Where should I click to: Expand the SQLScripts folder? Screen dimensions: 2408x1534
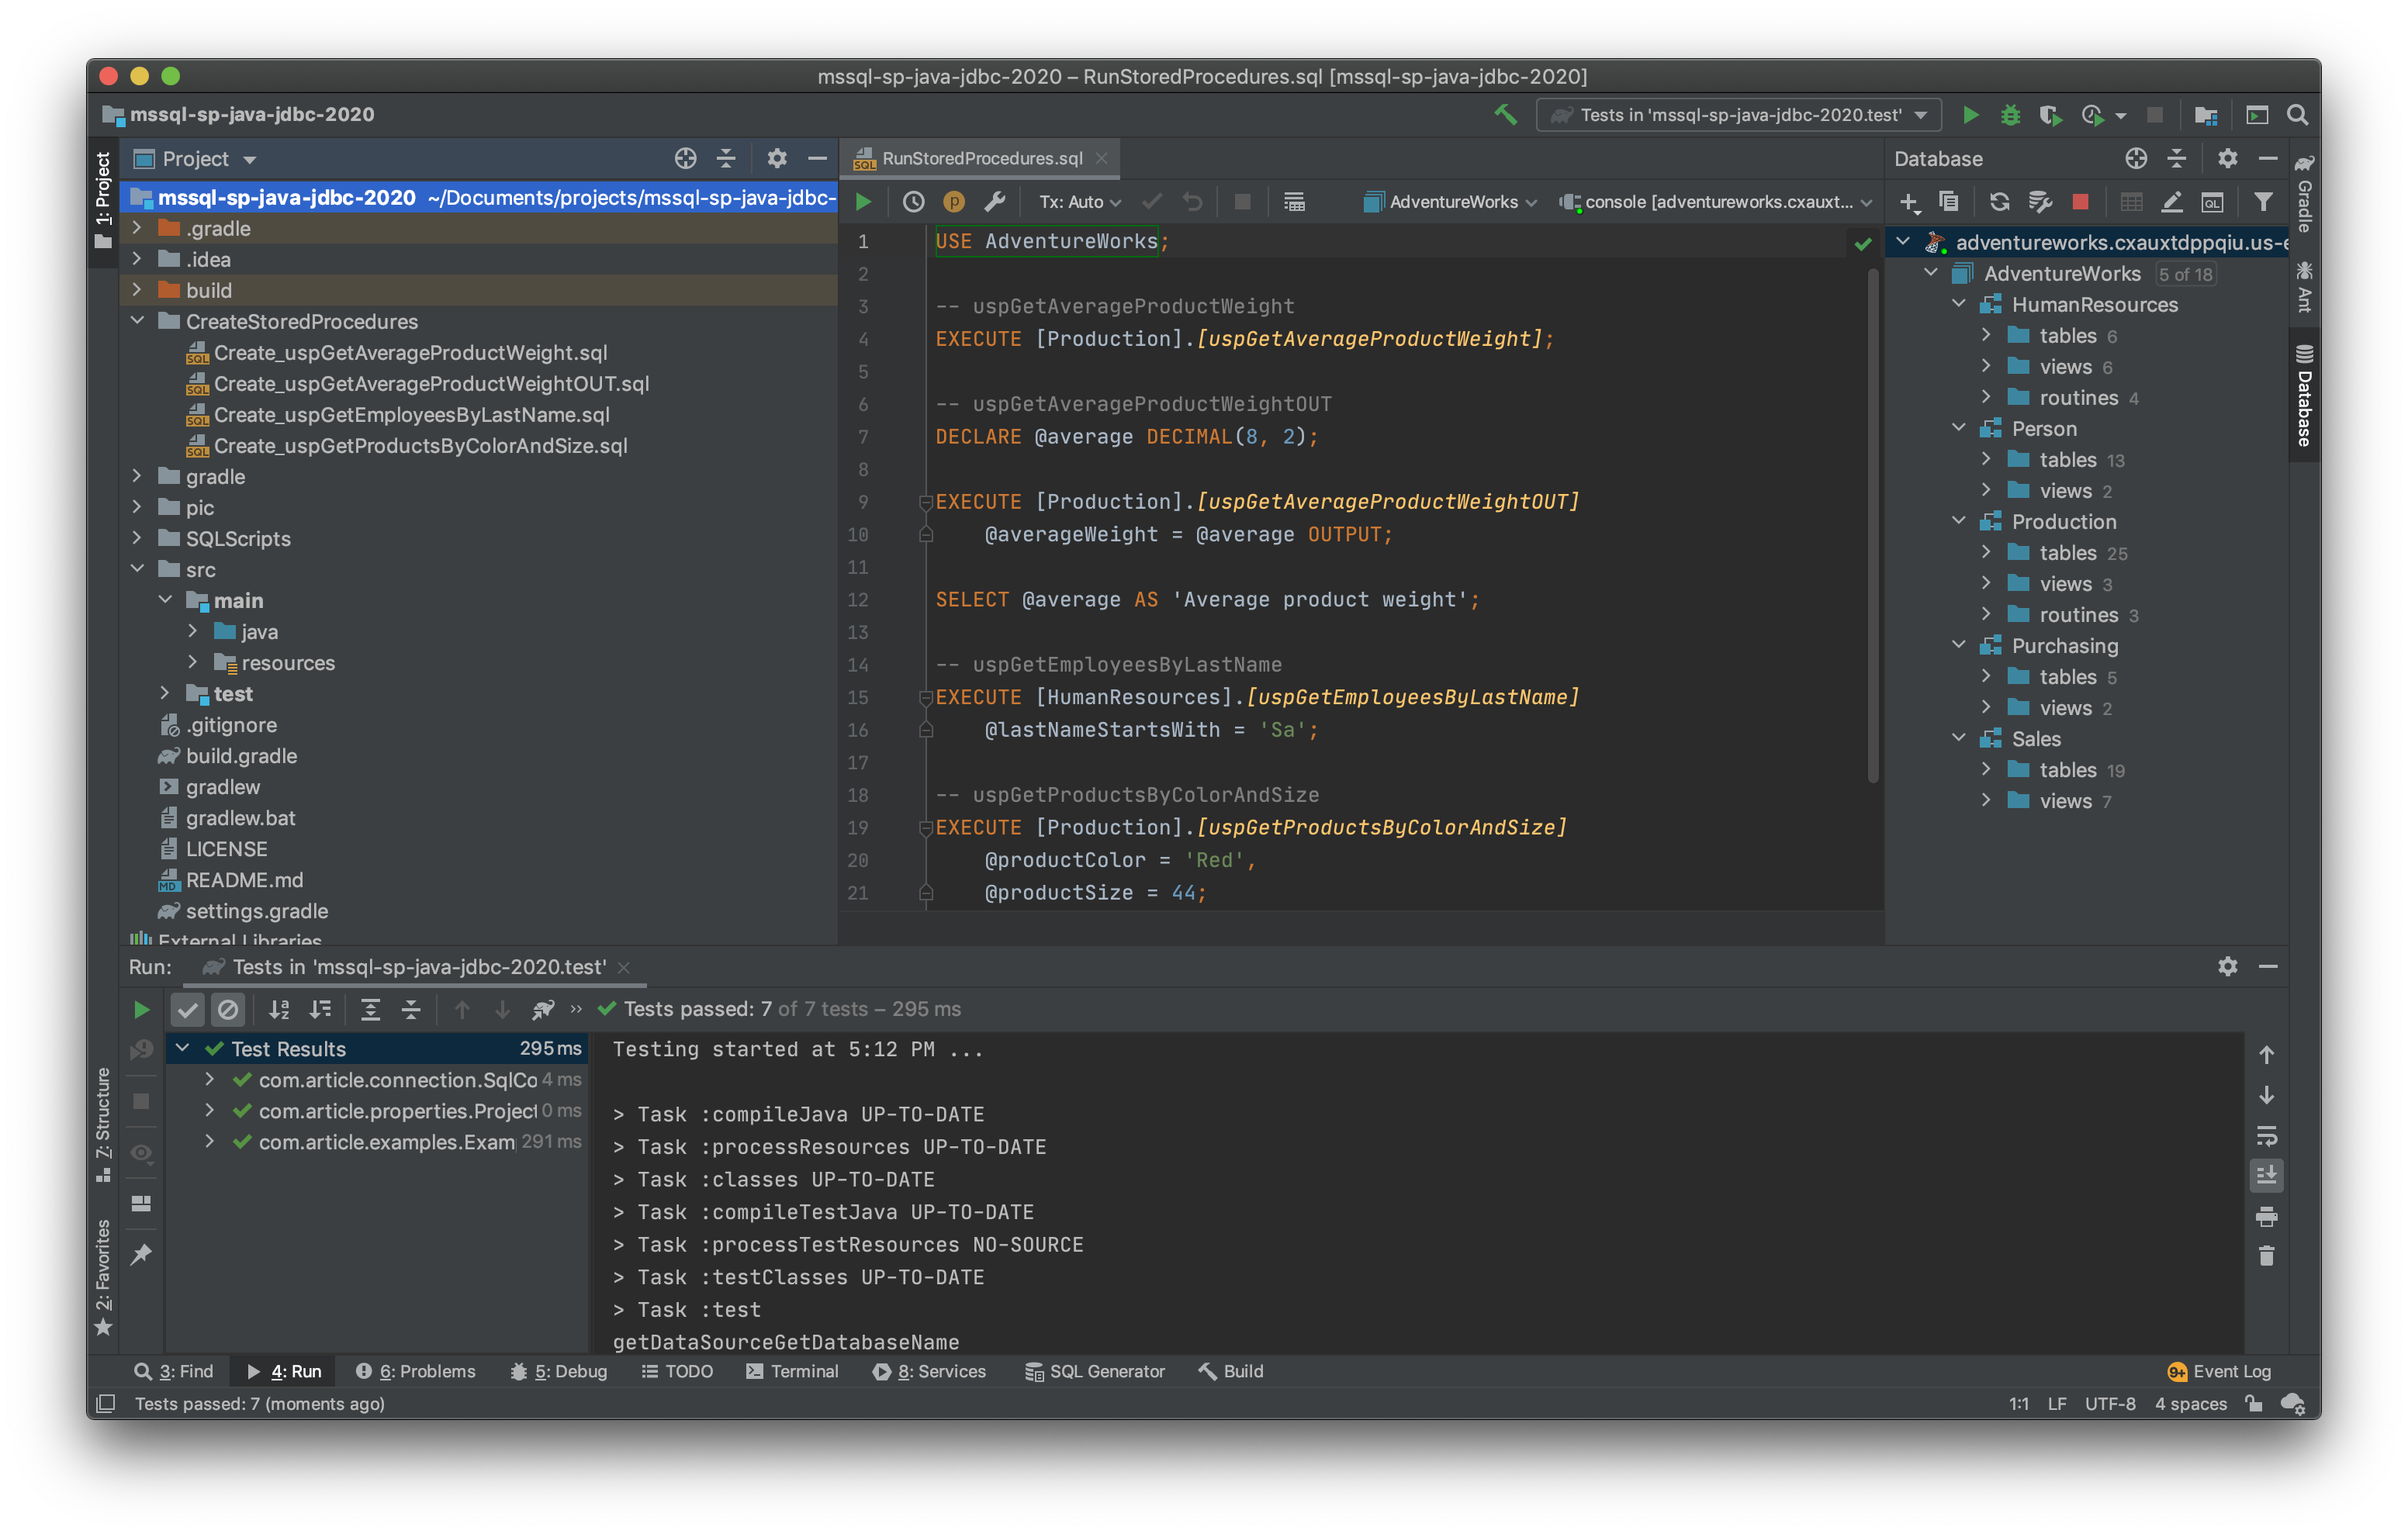[x=137, y=538]
